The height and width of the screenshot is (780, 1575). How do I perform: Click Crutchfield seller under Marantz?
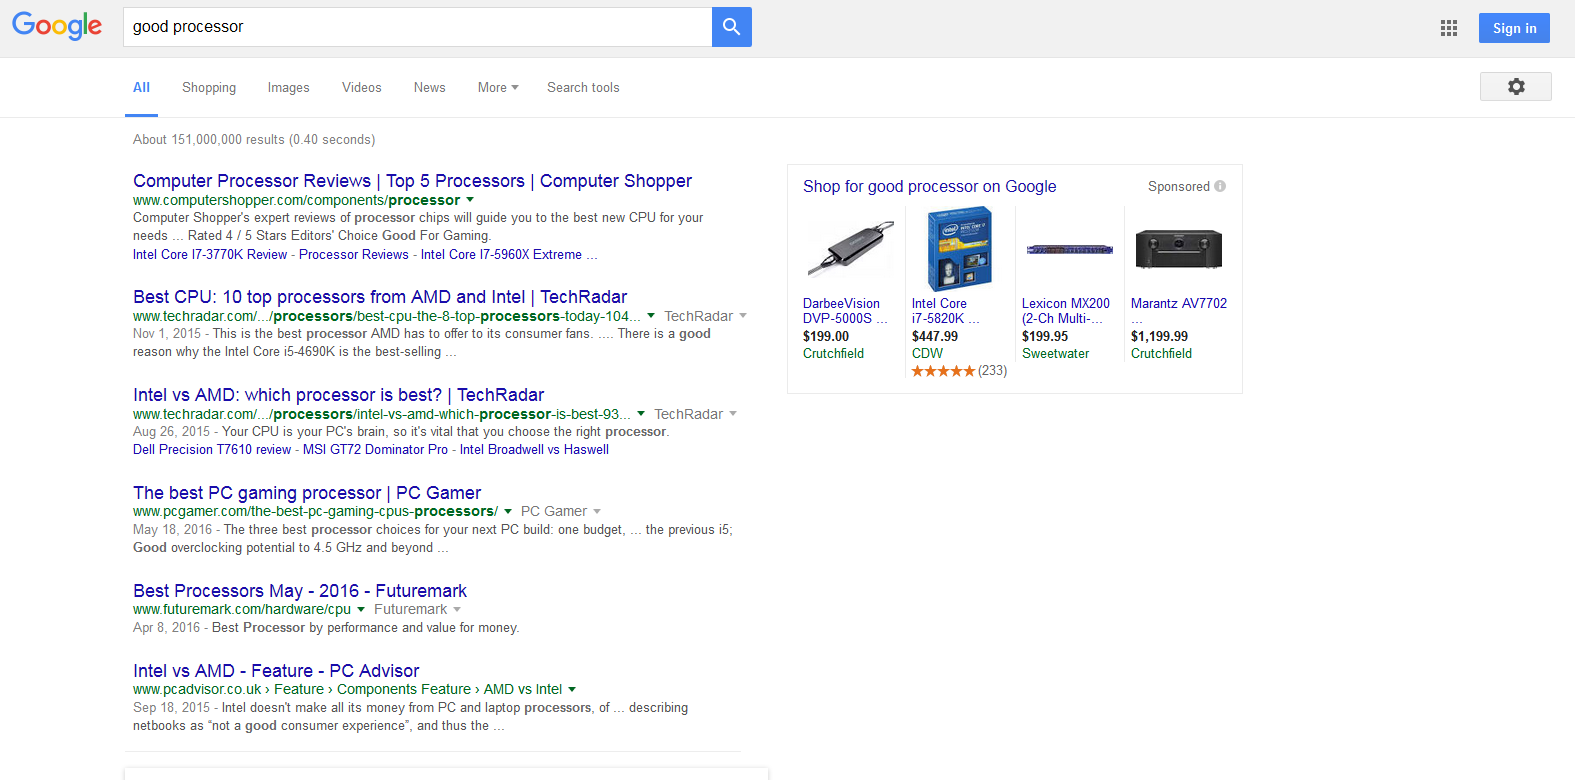point(1161,354)
